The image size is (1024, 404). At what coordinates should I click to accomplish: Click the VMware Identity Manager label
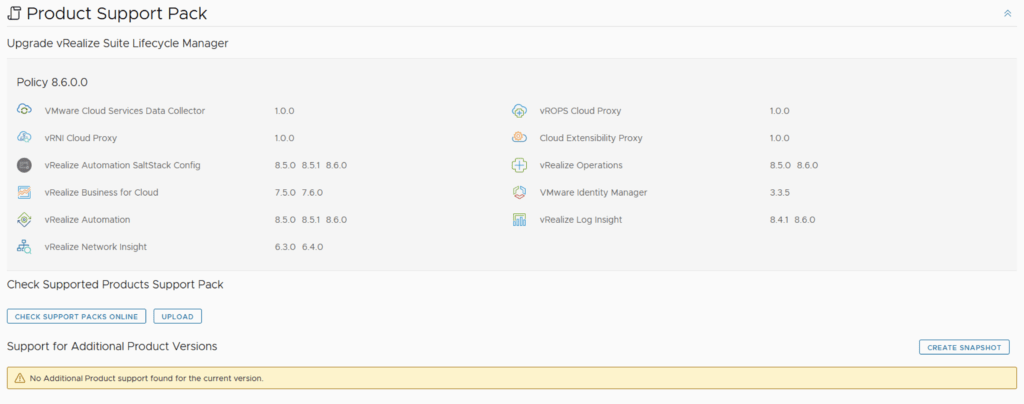(x=593, y=192)
